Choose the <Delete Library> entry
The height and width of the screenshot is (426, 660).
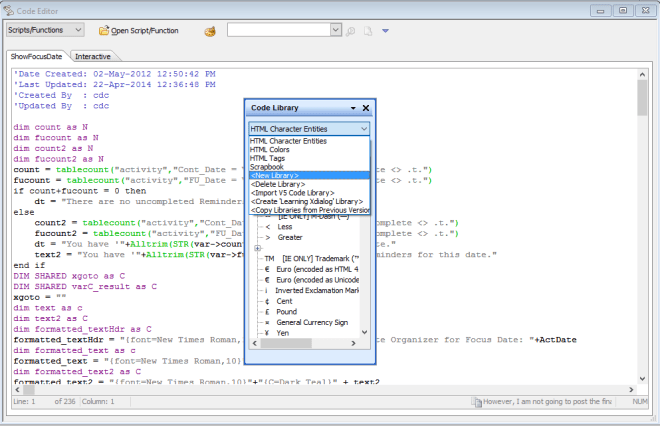[309, 184]
